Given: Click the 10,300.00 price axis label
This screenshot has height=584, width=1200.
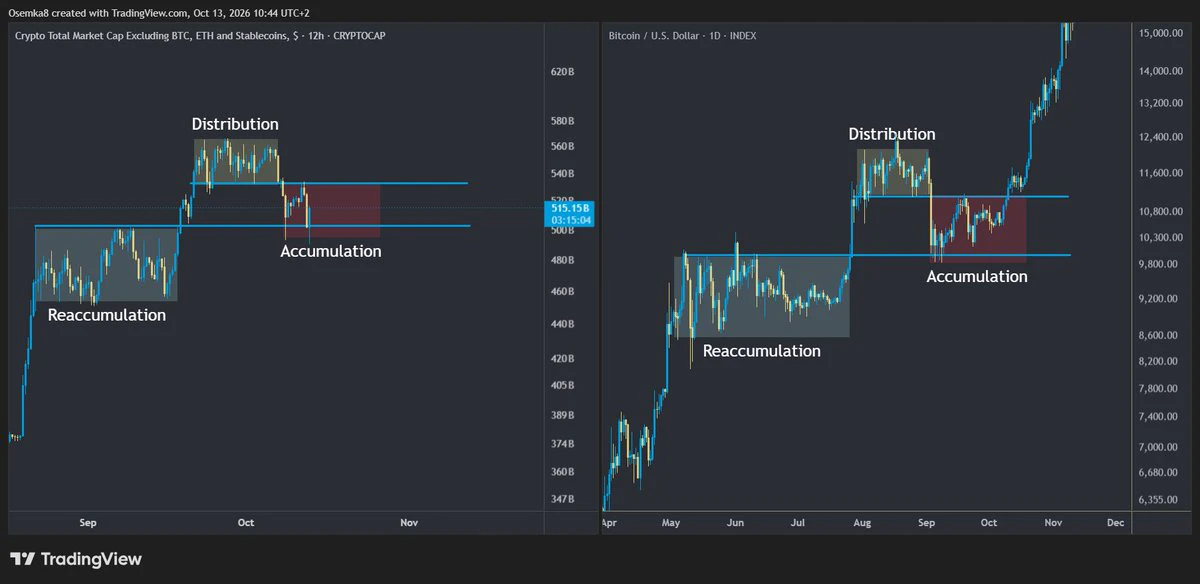Looking at the screenshot, I should click(1161, 238).
